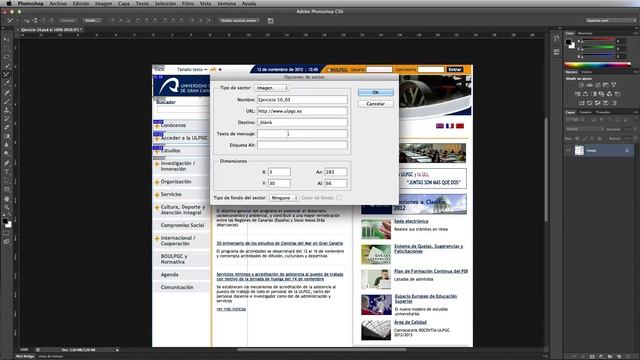This screenshot has height=360, width=640.
Task: Add a Brightness/Contrast adjustment
Action: click(x=581, y=85)
